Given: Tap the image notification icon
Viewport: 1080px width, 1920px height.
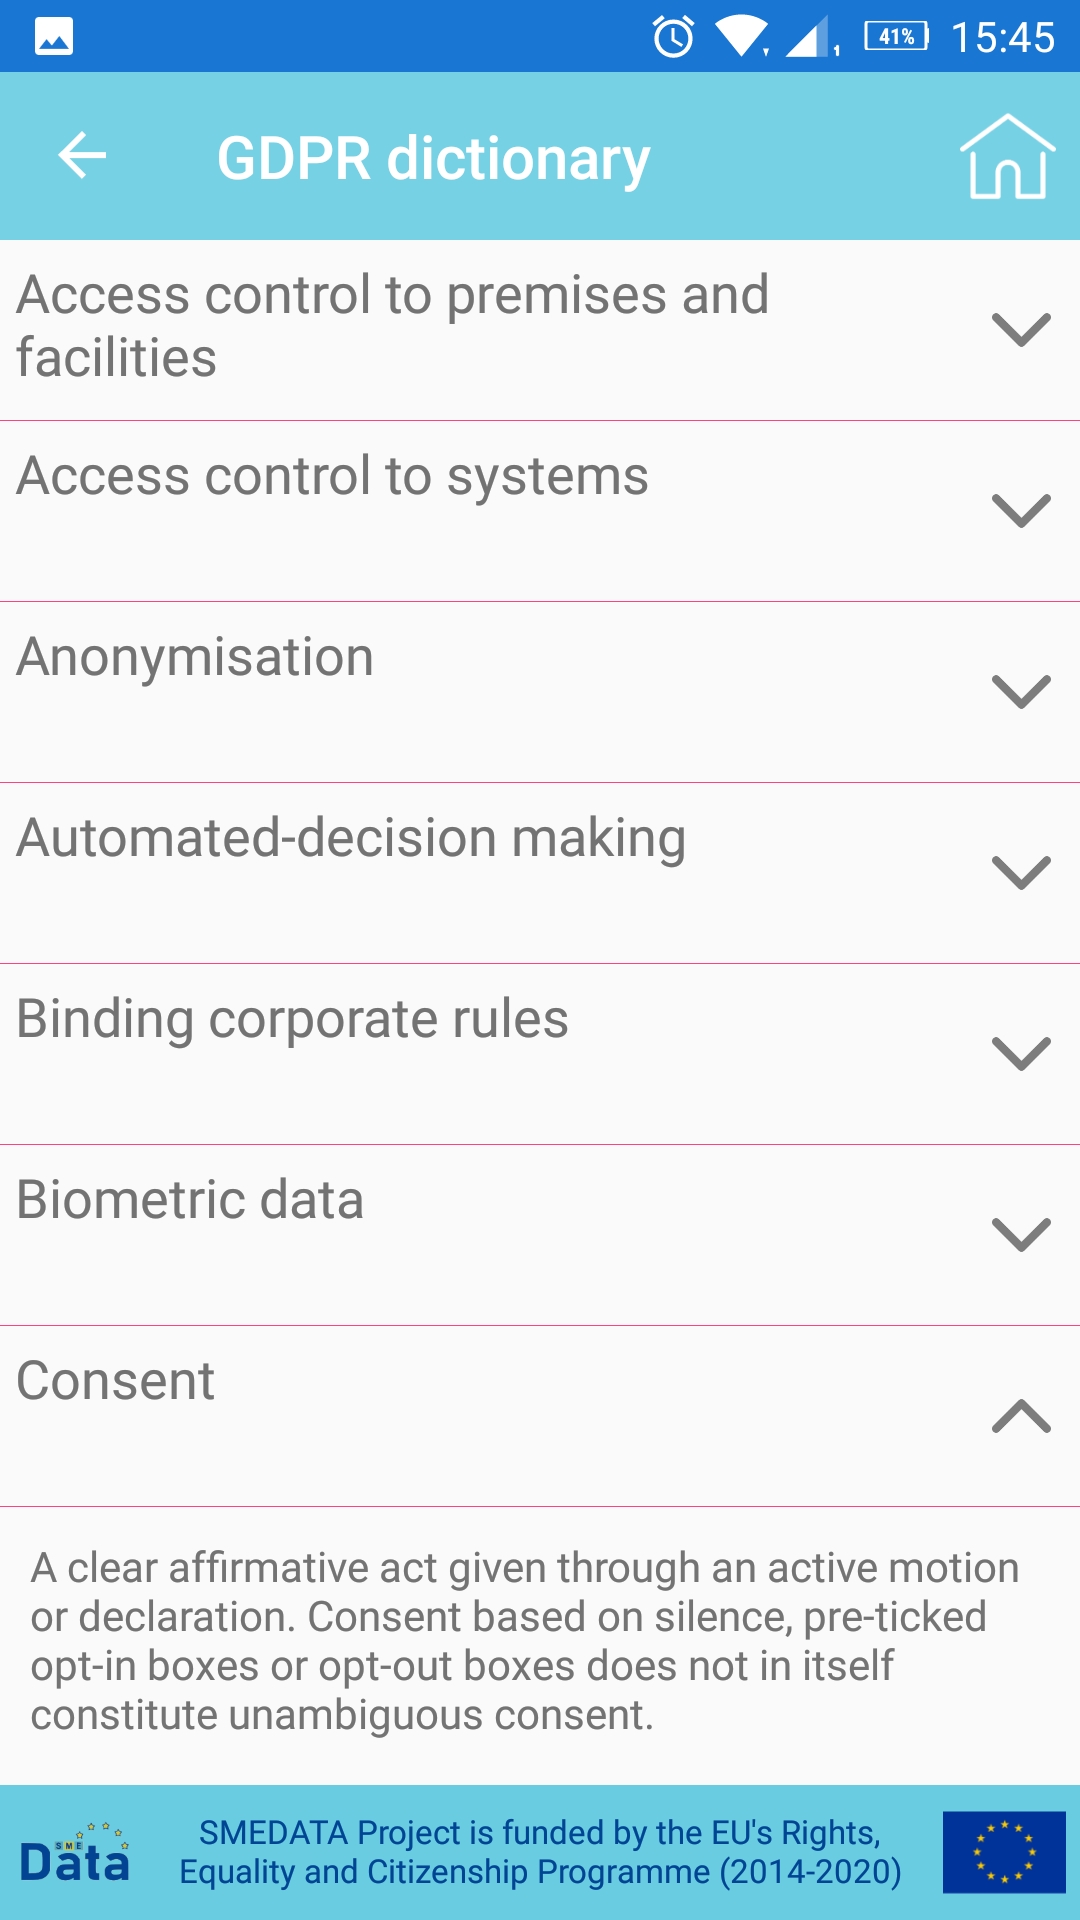Looking at the screenshot, I should [54, 37].
